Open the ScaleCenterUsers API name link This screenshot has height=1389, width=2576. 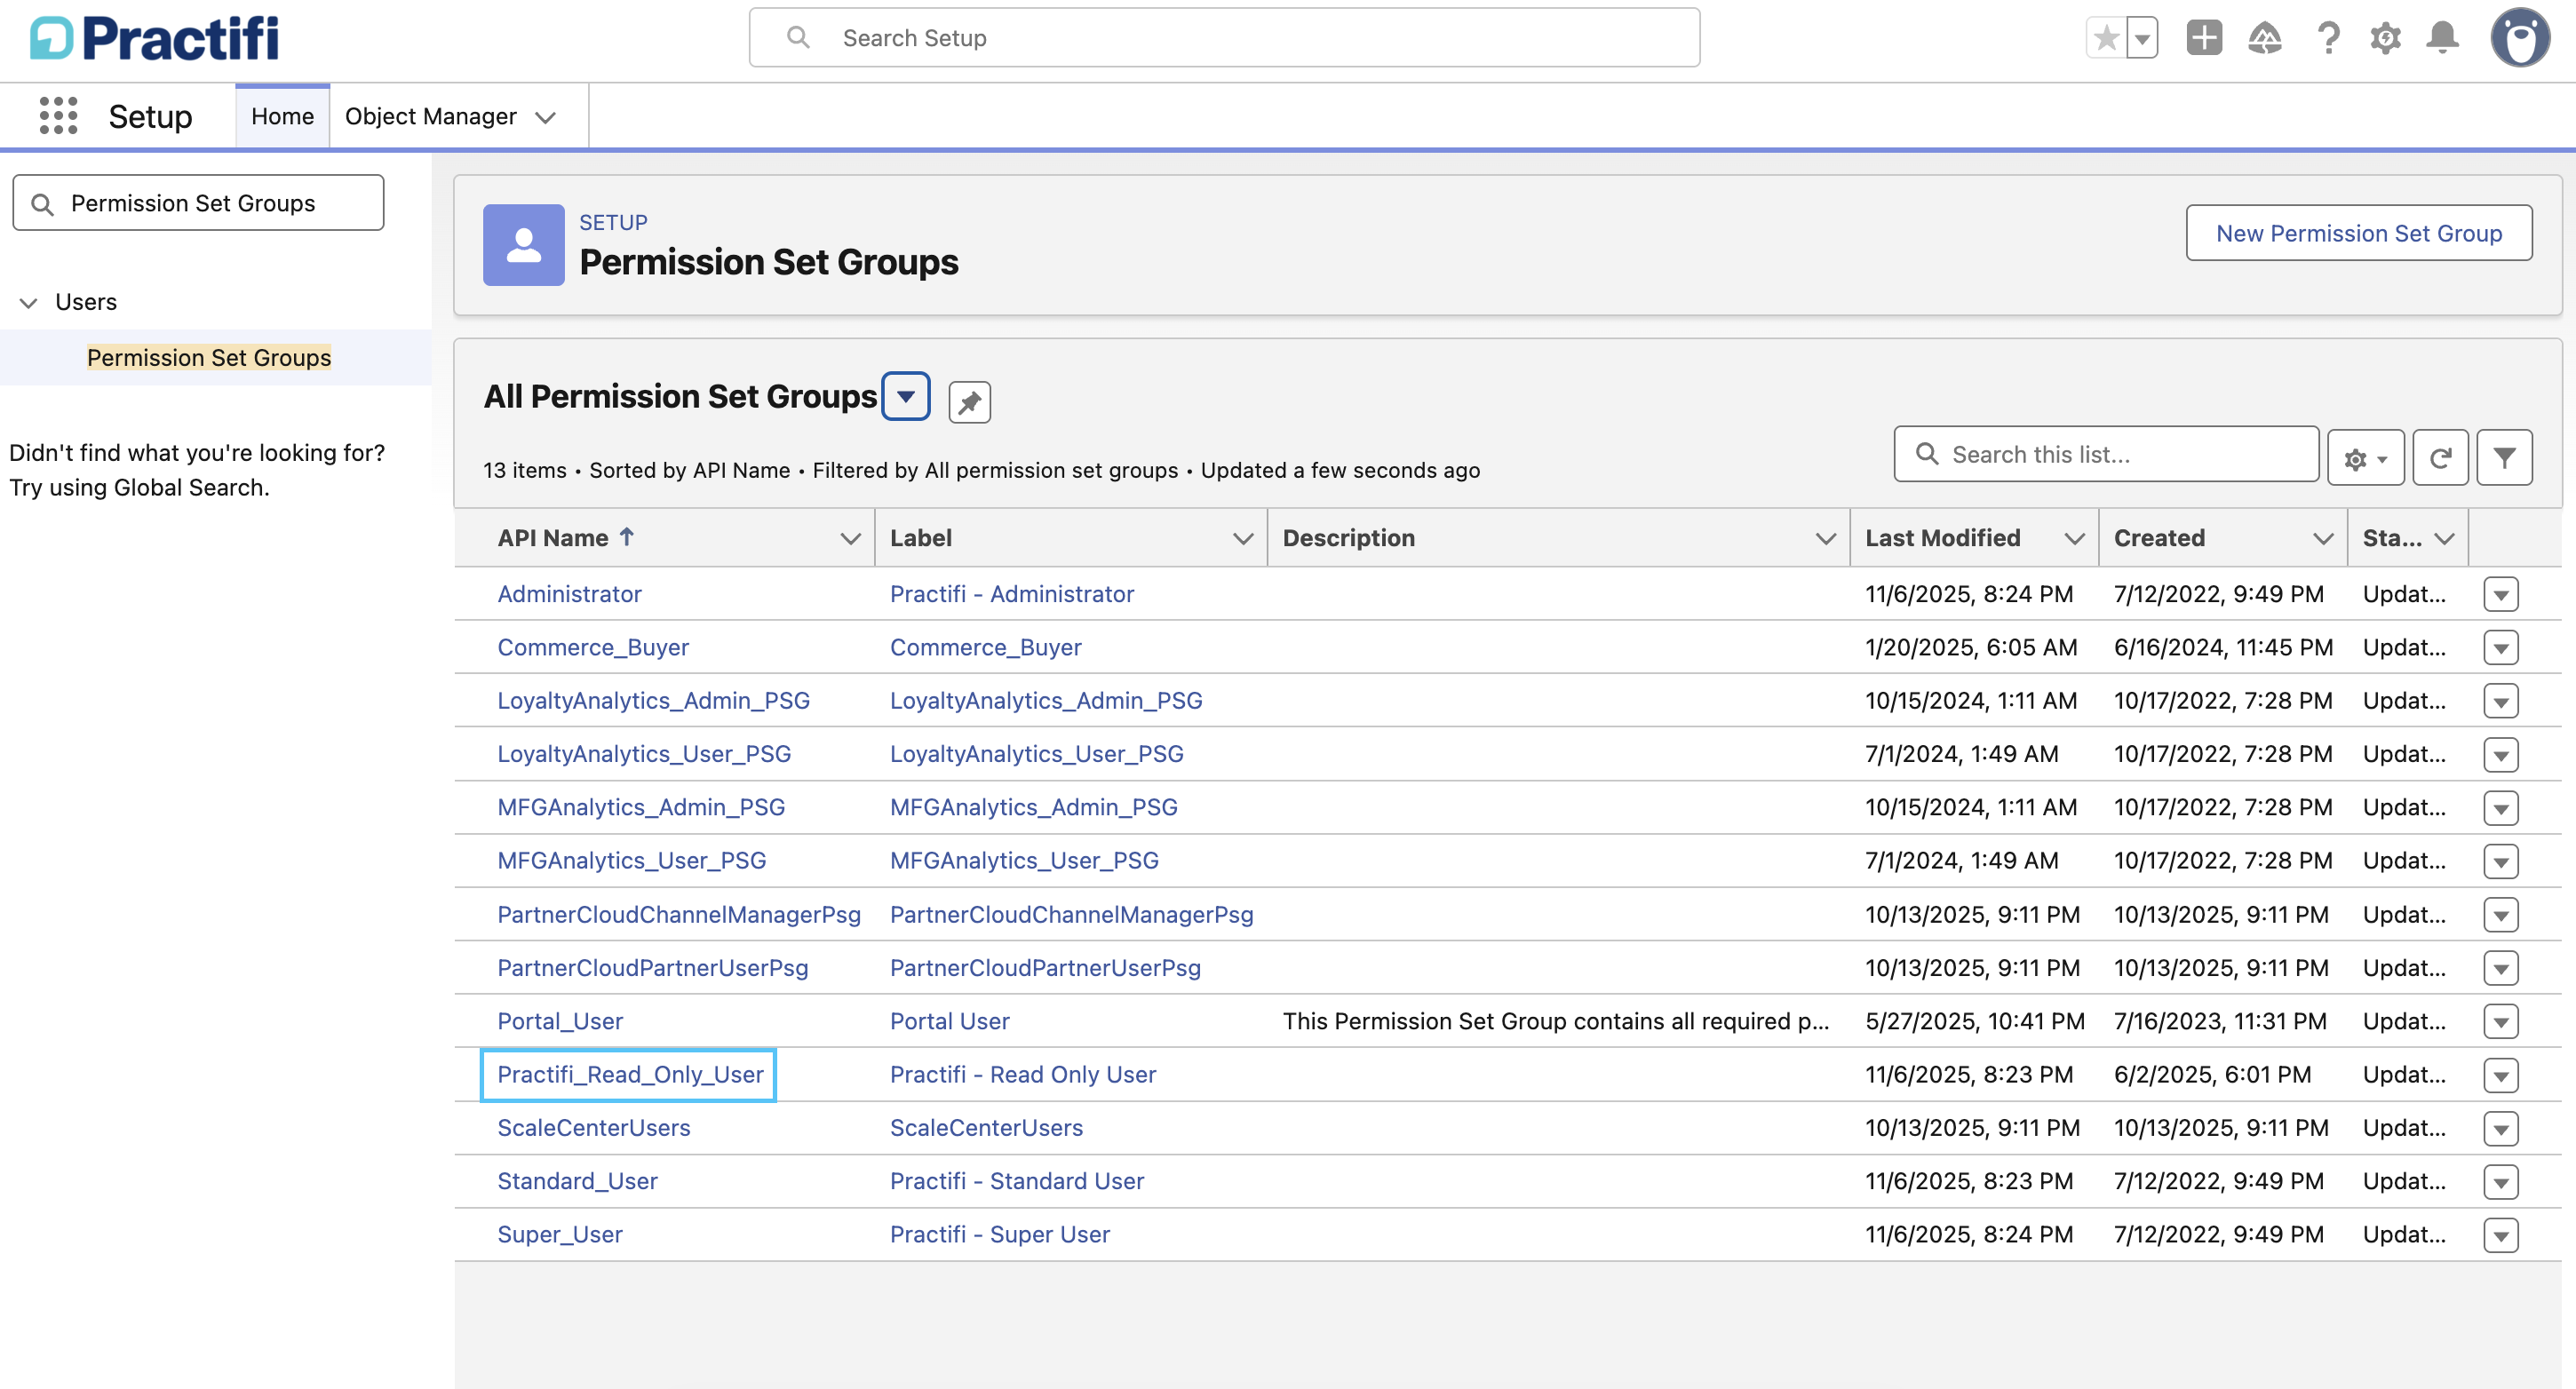click(594, 1127)
